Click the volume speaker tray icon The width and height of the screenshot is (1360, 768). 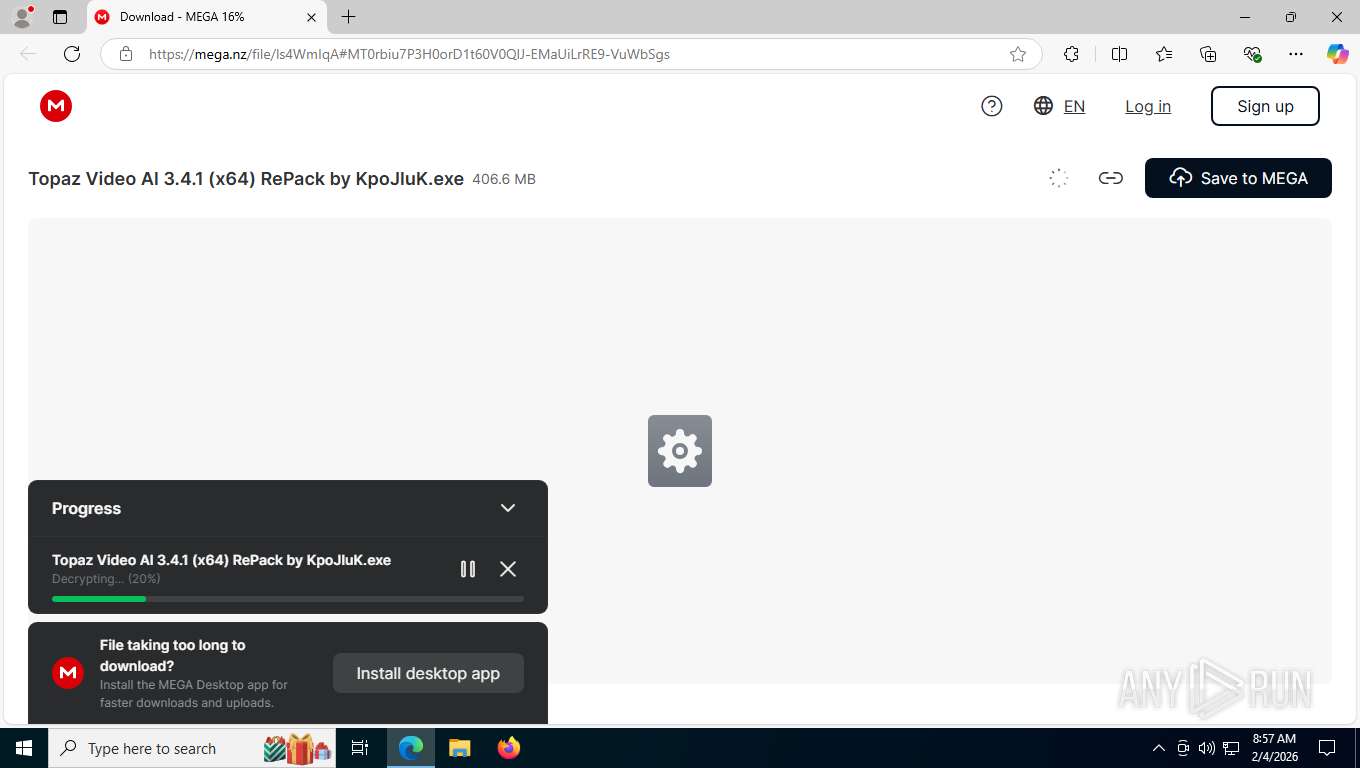click(x=1207, y=748)
